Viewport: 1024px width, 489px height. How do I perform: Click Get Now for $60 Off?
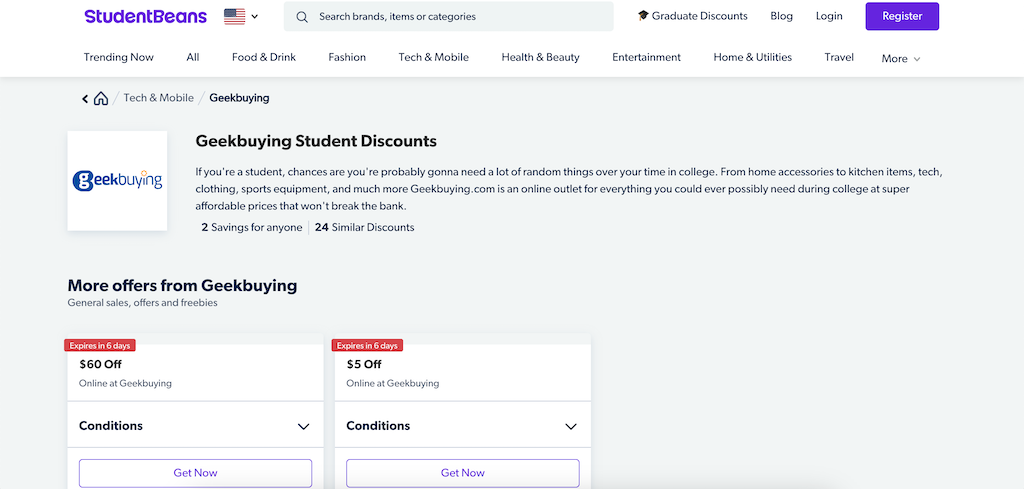click(195, 473)
